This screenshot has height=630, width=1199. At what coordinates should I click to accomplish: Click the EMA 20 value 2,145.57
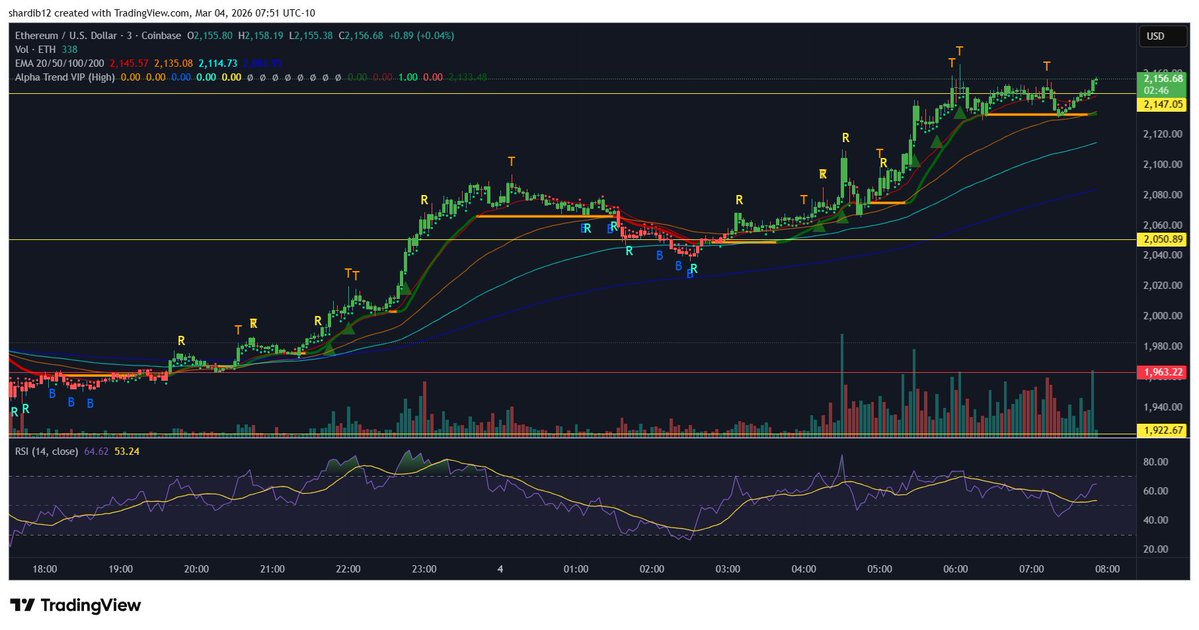pyautogui.click(x=129, y=63)
